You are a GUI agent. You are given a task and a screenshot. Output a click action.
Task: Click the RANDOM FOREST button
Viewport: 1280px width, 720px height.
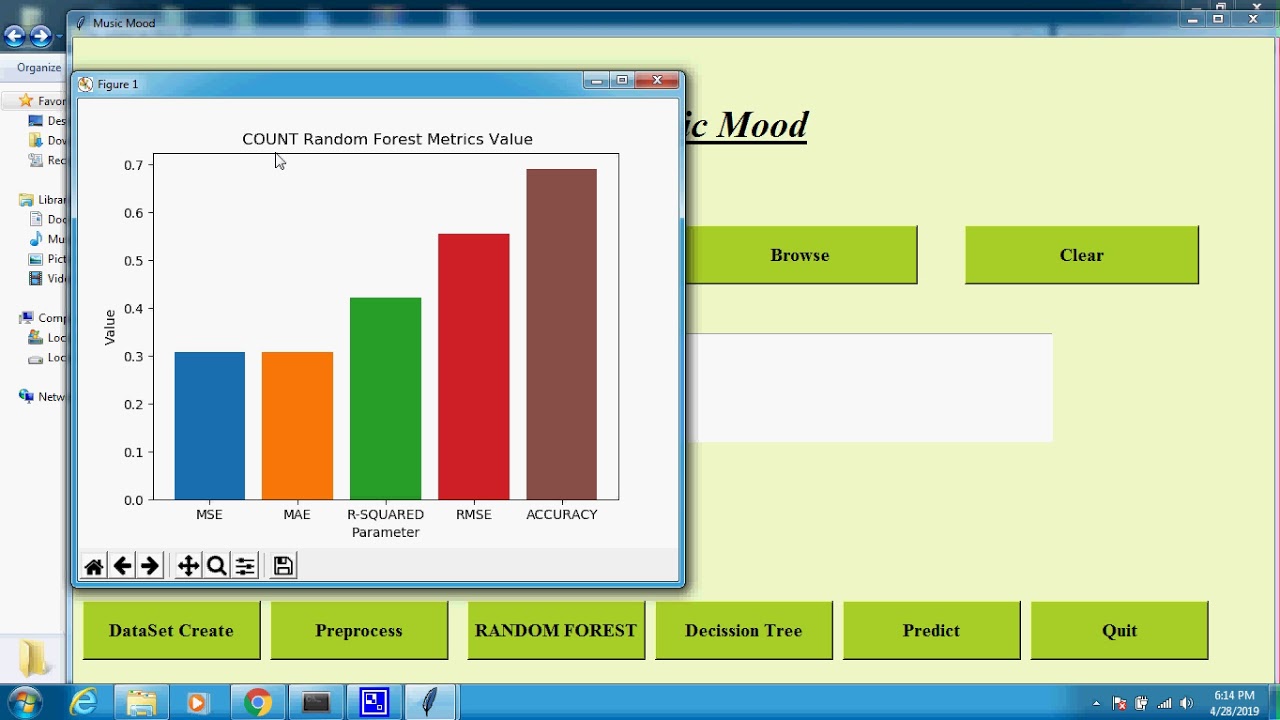(556, 631)
